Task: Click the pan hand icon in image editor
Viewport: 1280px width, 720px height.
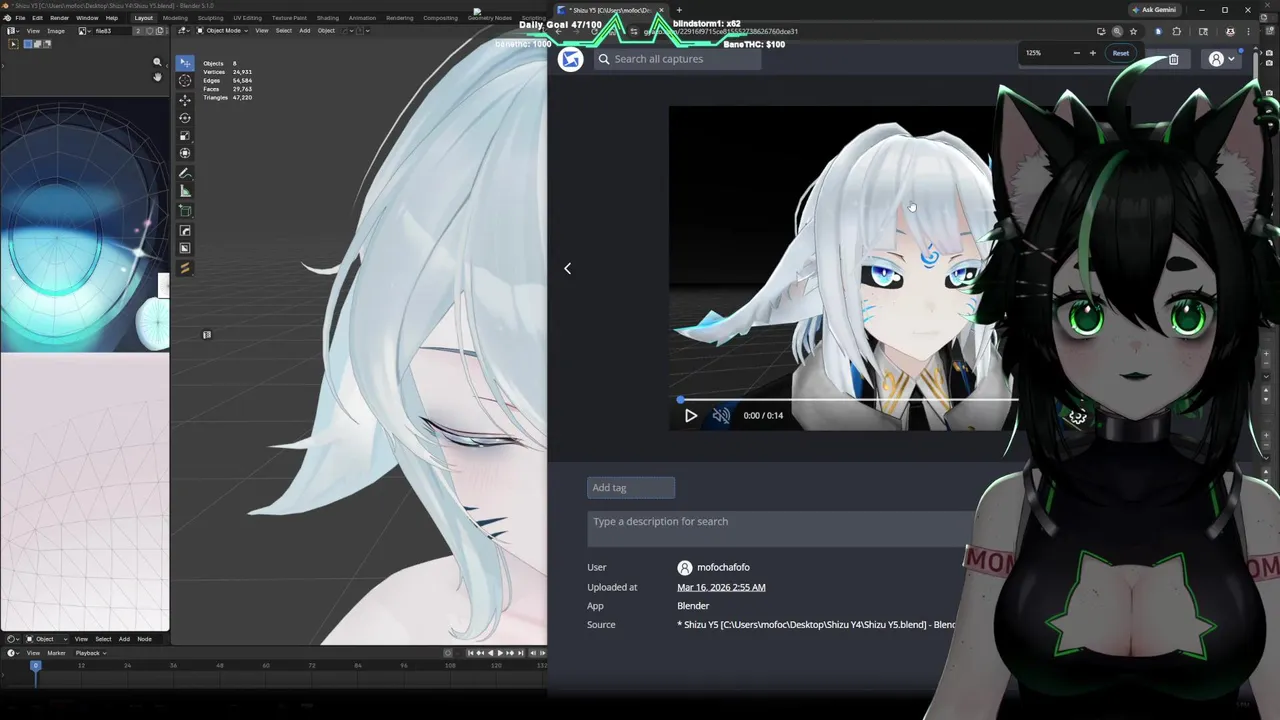Action: (x=157, y=77)
